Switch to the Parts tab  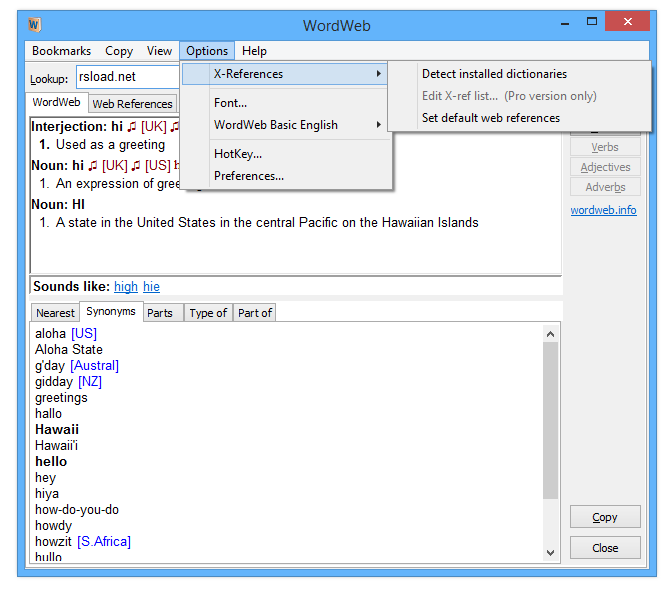[x=163, y=313]
